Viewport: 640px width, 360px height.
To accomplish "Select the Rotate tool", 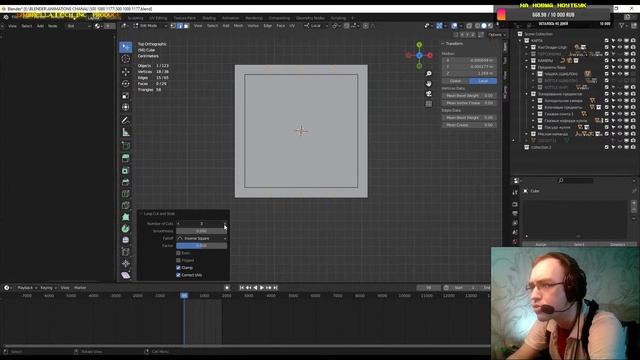I will (126, 84).
